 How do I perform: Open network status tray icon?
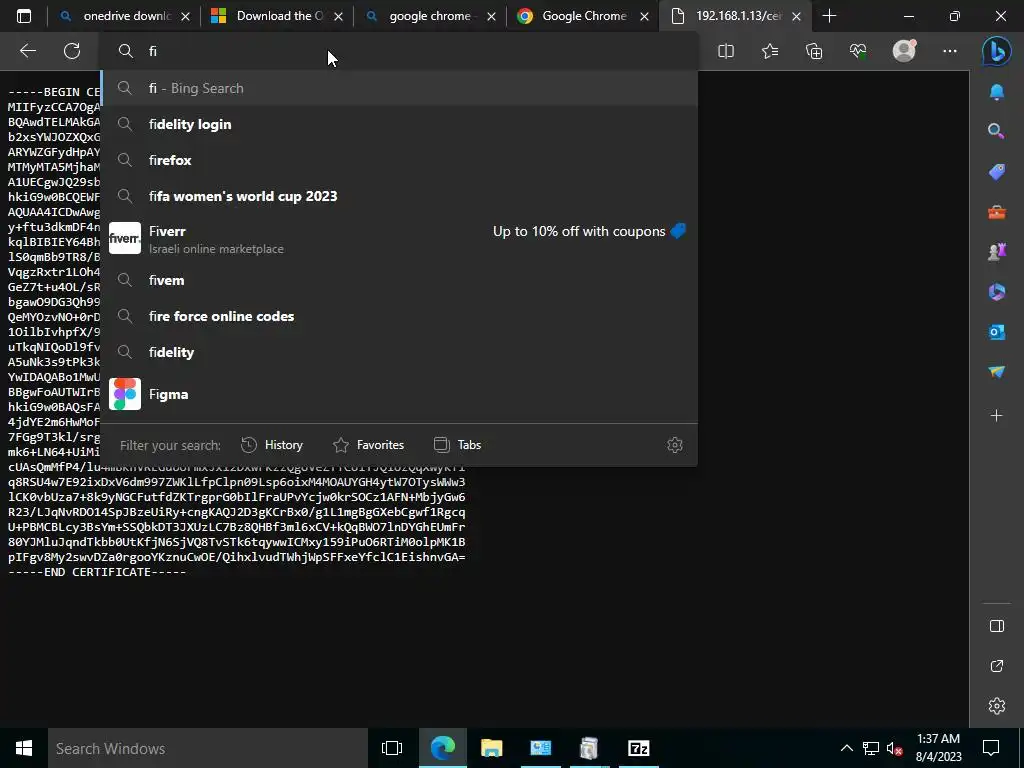point(871,748)
